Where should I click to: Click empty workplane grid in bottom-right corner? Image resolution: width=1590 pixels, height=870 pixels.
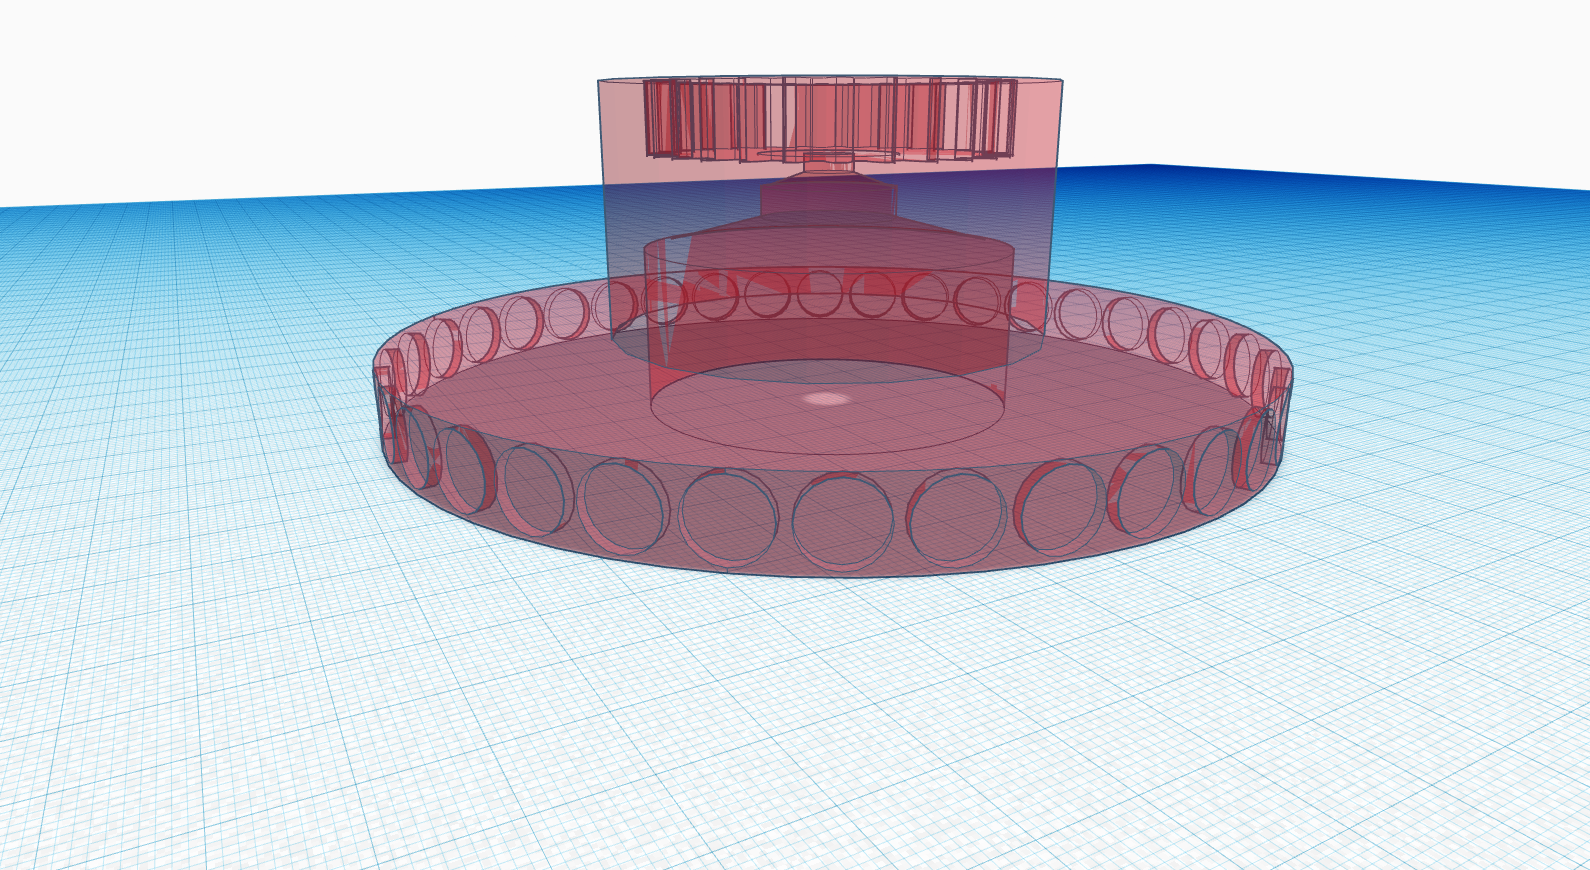pos(1450,780)
